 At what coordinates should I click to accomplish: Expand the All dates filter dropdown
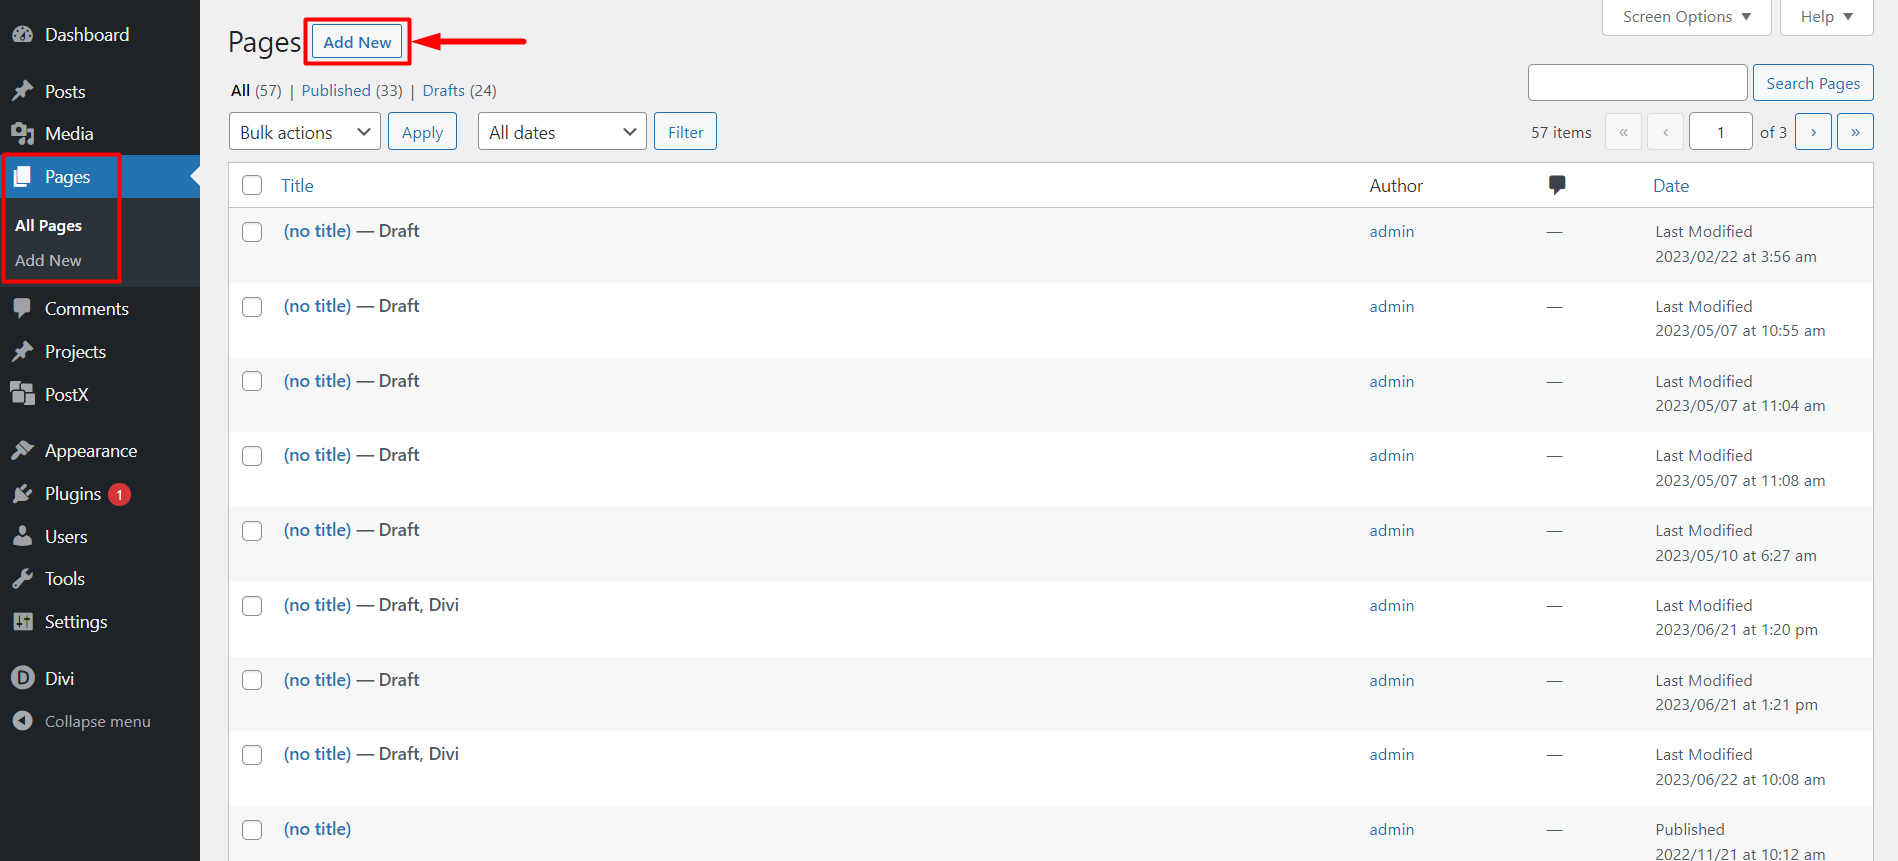(562, 132)
